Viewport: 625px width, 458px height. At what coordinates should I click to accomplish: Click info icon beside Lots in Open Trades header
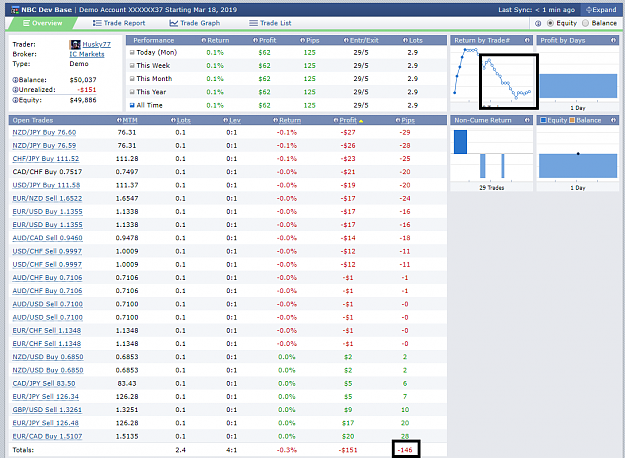(173, 120)
